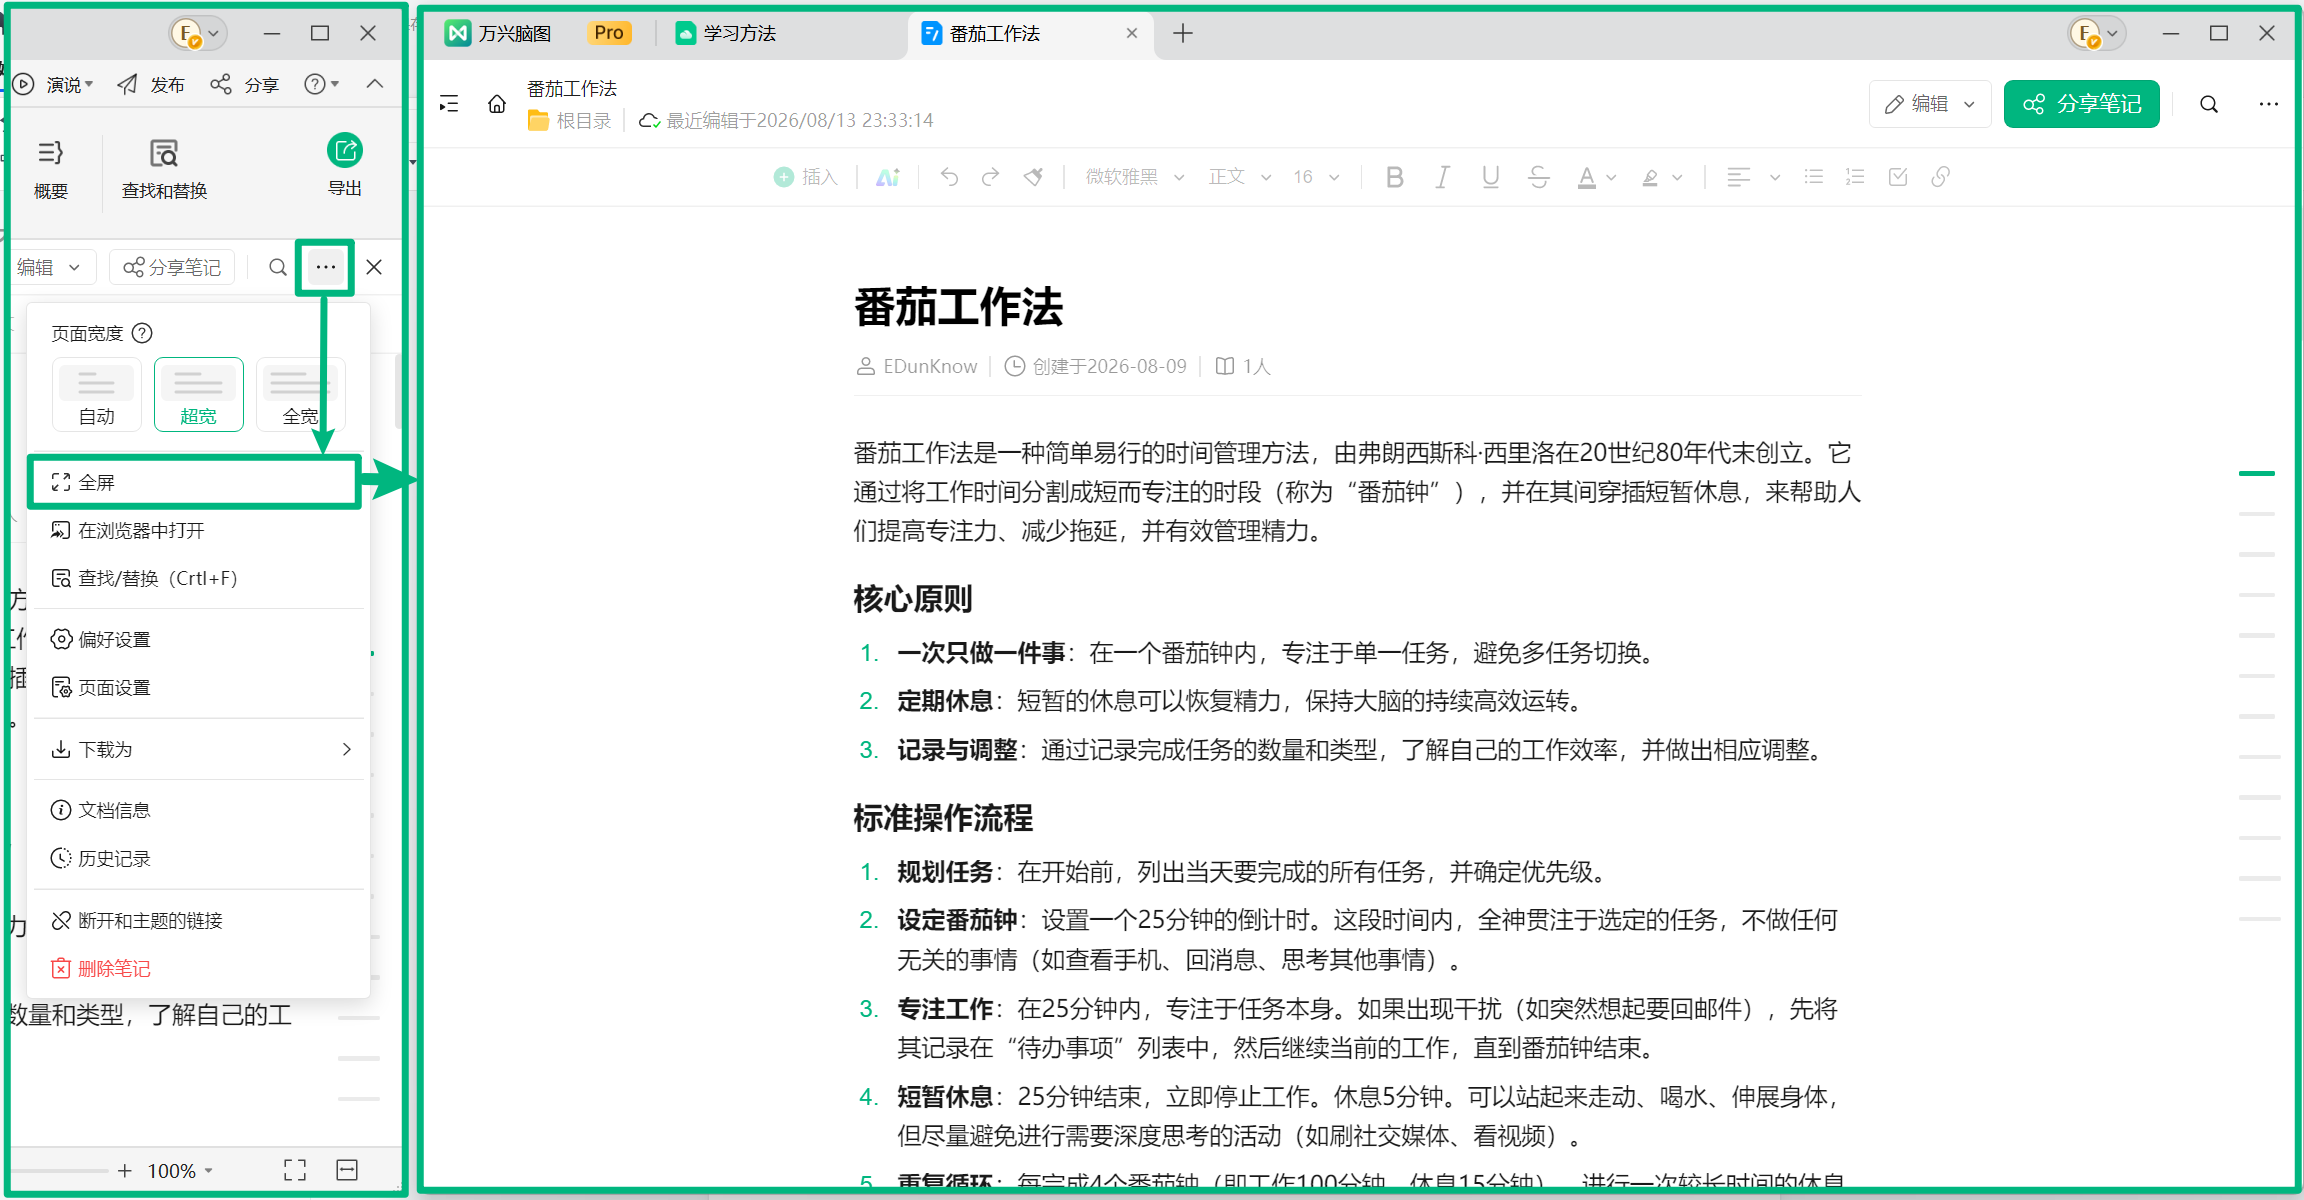2304x1200 pixels.
Task: Click the AI assistant icon in toolbar
Action: point(888,177)
